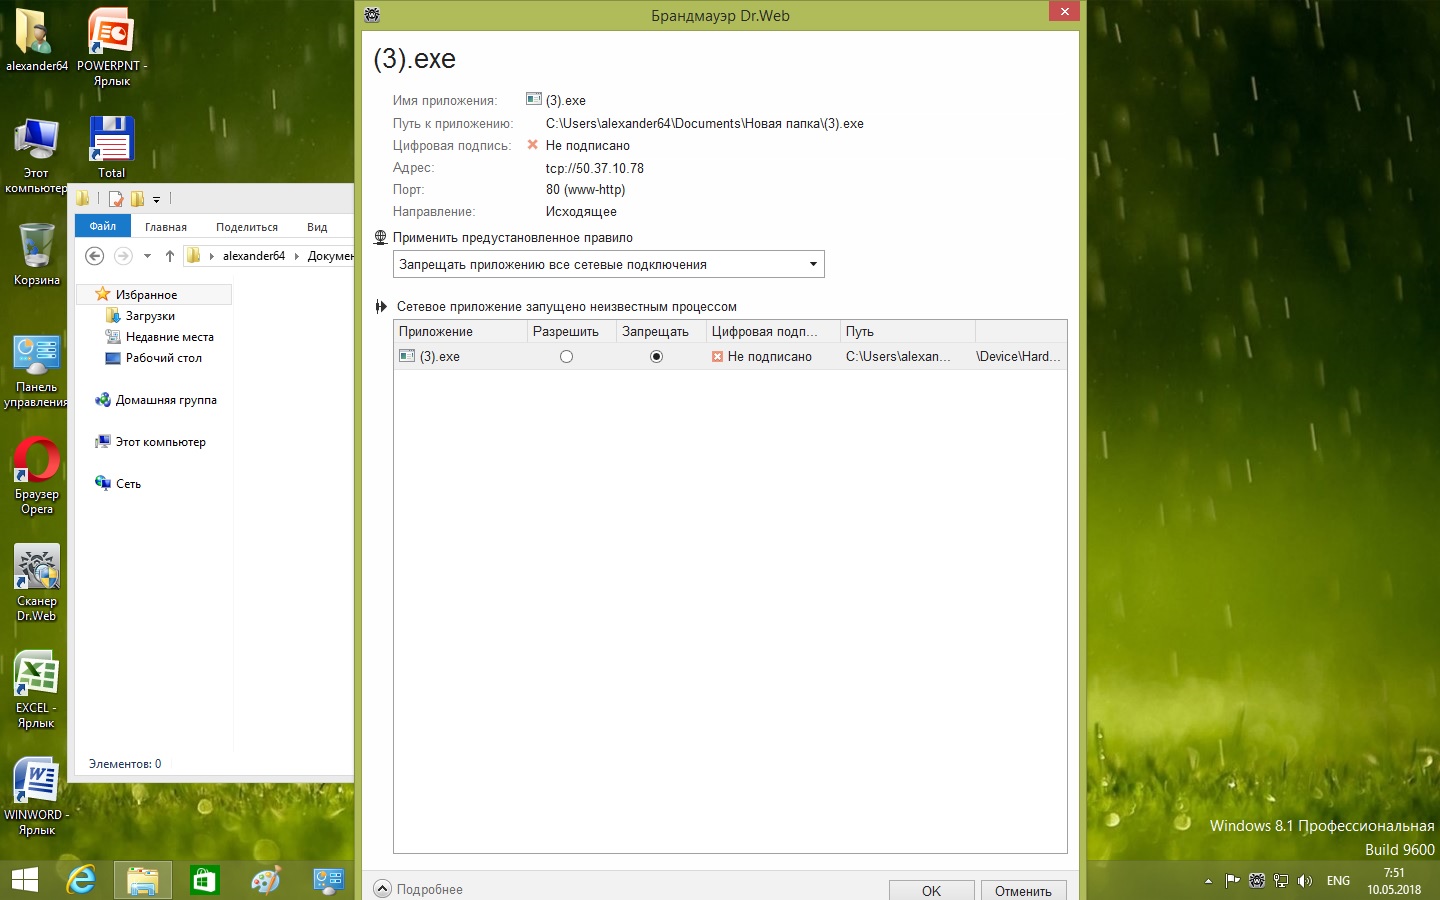Switch to the Главная ribbon tab
Viewport: 1440px width, 900px height.
166,227
